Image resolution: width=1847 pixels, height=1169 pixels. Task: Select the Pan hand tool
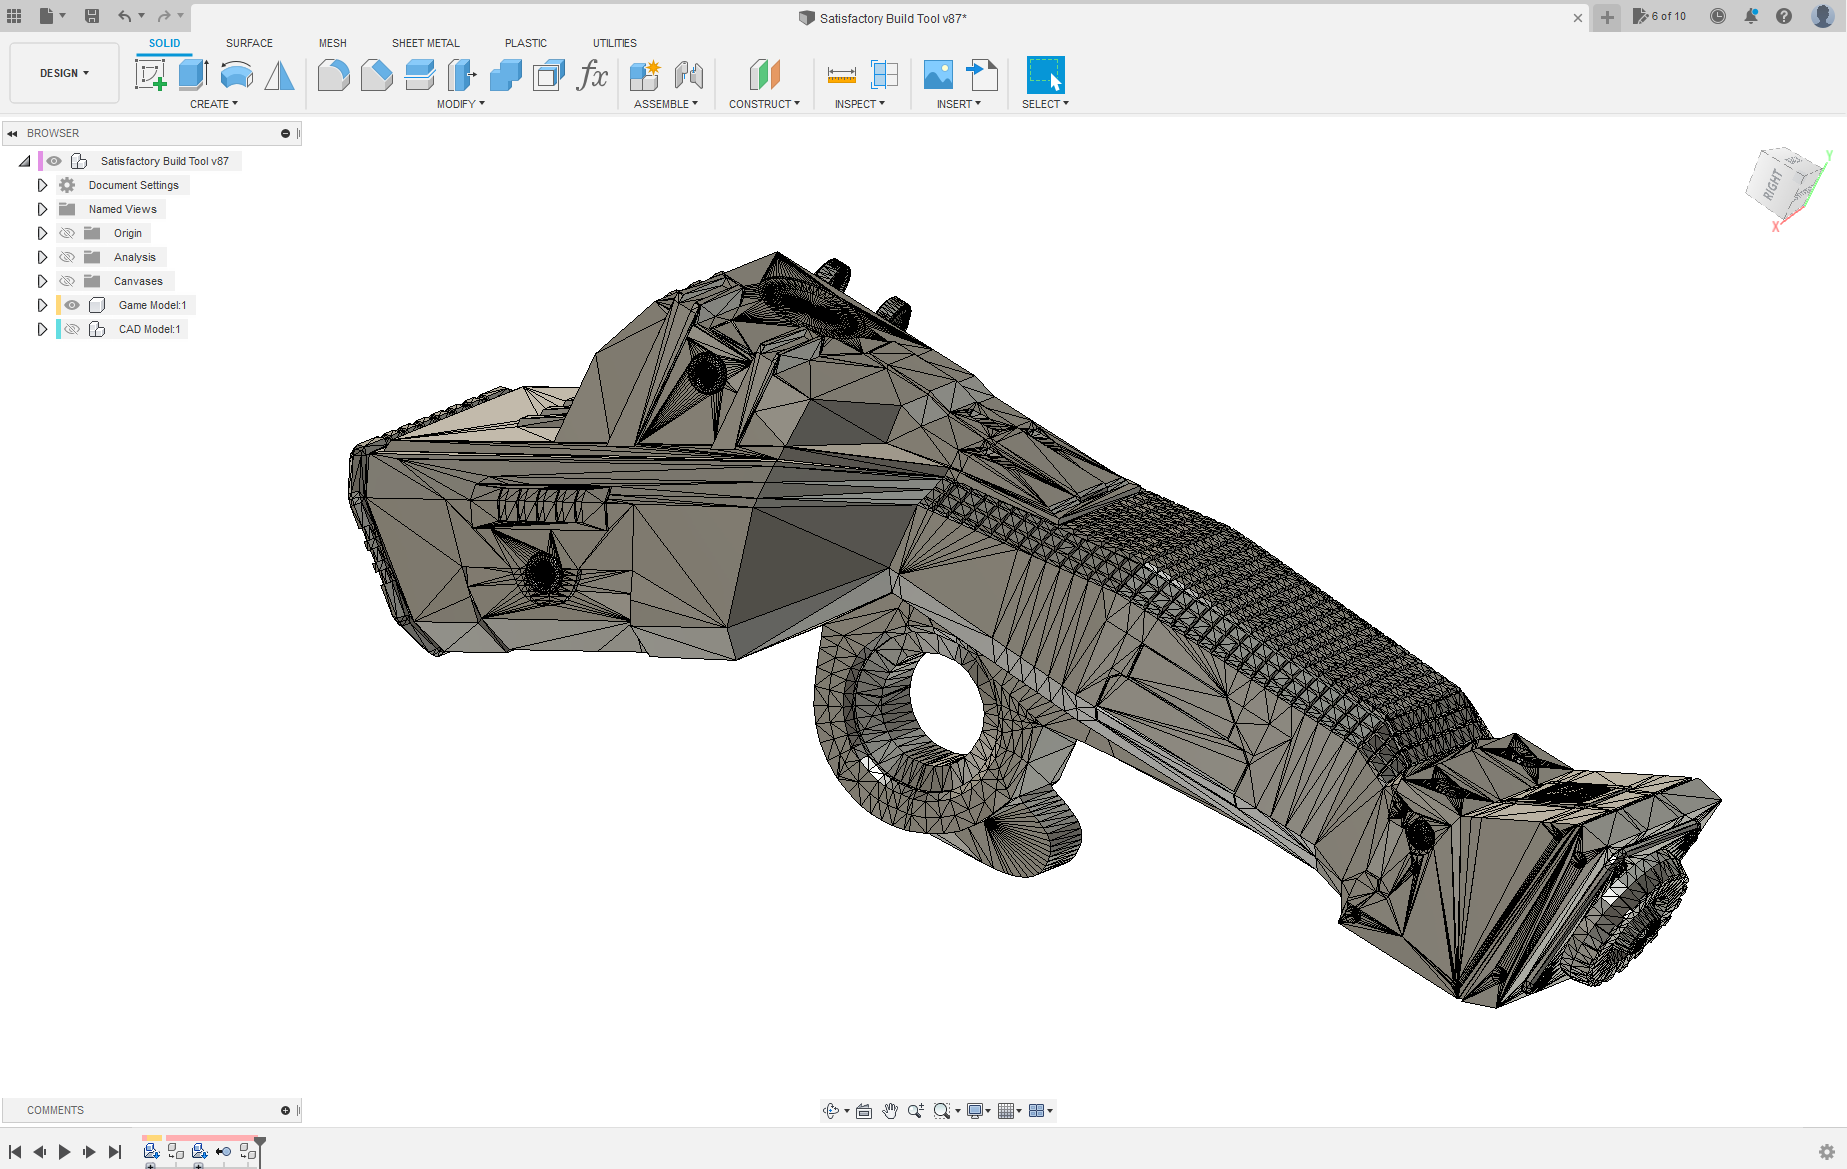pyautogui.click(x=889, y=1111)
